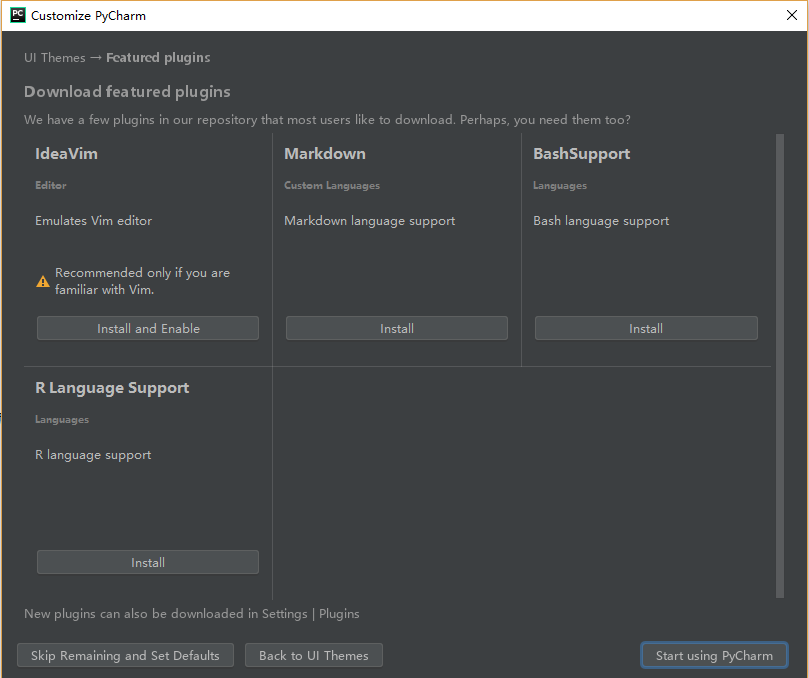
Task: Click the 'We have a few plugins' intro sentence
Action: pyautogui.click(x=327, y=120)
